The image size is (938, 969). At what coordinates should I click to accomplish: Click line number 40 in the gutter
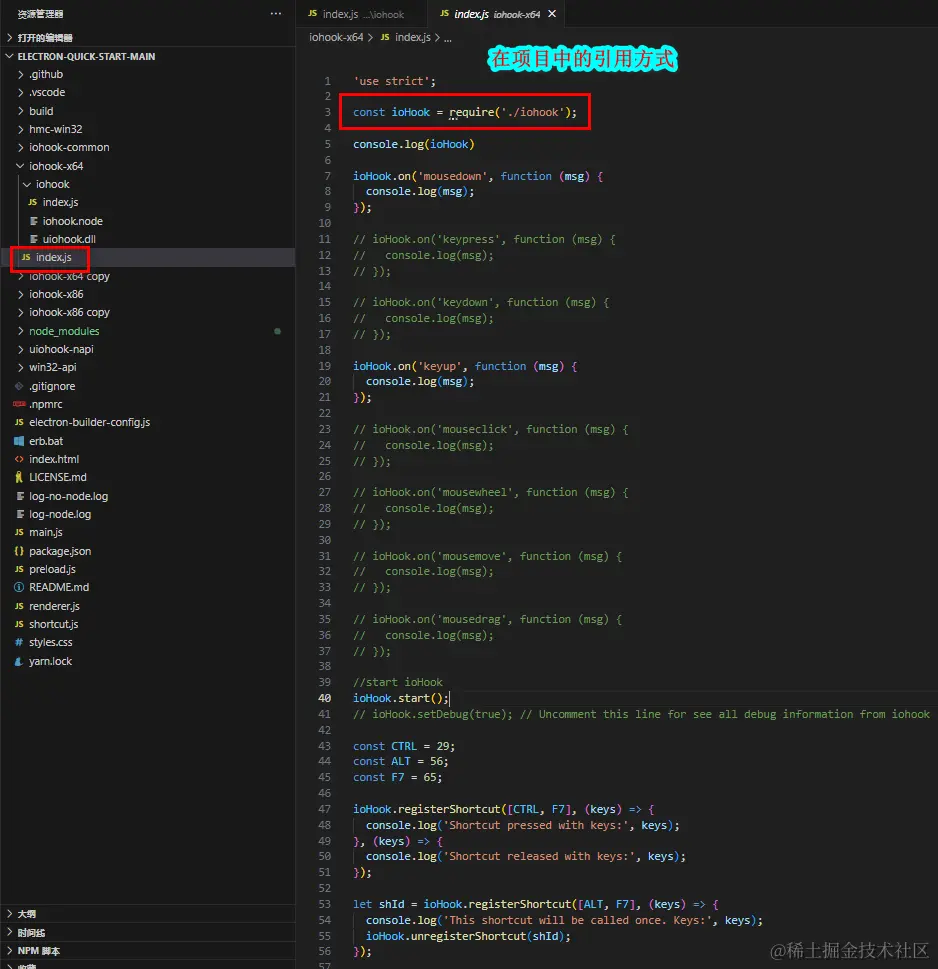[324, 698]
